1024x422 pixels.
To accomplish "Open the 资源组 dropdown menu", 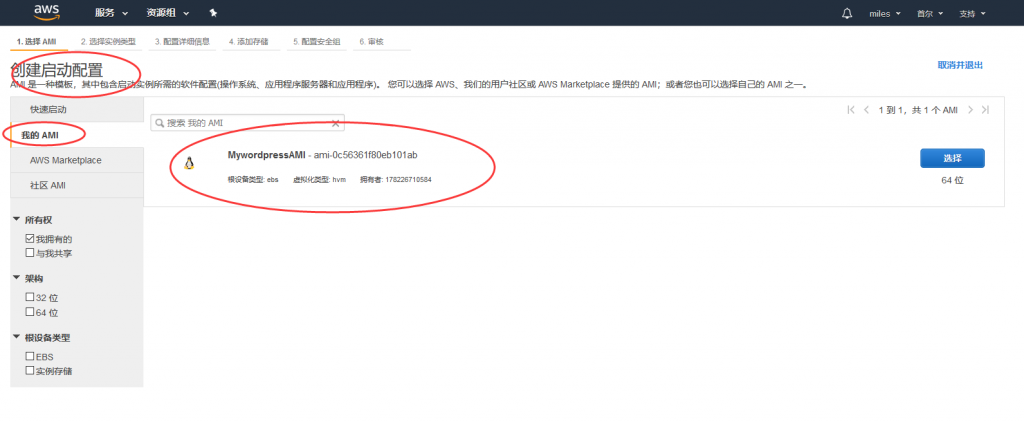I will click(x=168, y=13).
